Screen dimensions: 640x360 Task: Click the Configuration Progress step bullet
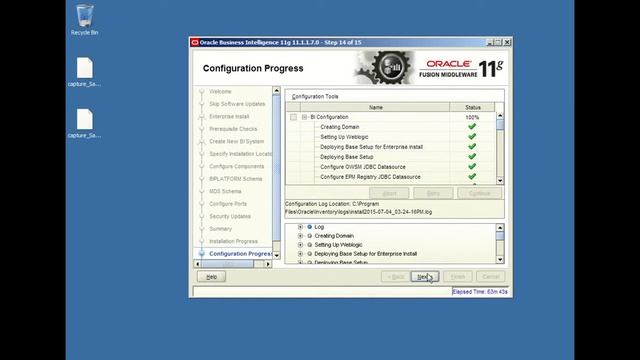(x=202, y=253)
